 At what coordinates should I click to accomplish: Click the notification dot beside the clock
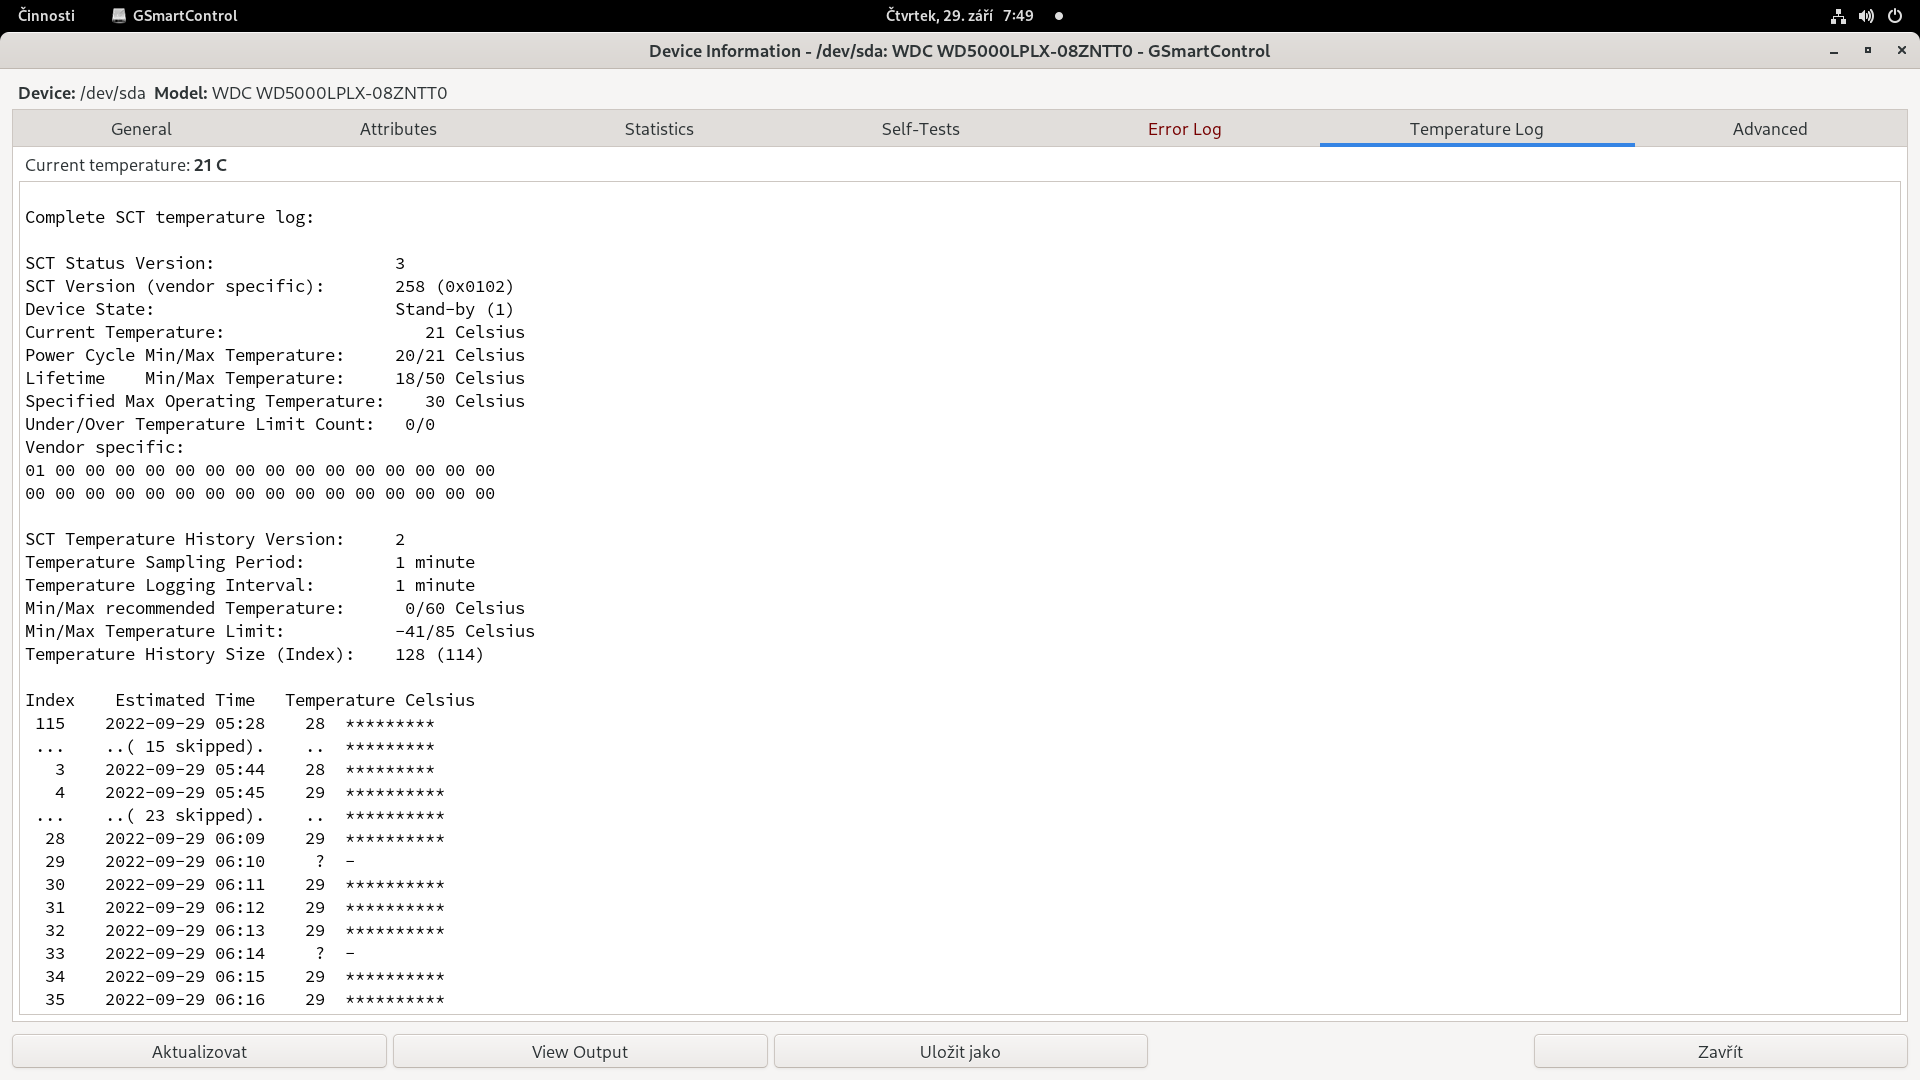[x=1059, y=16]
